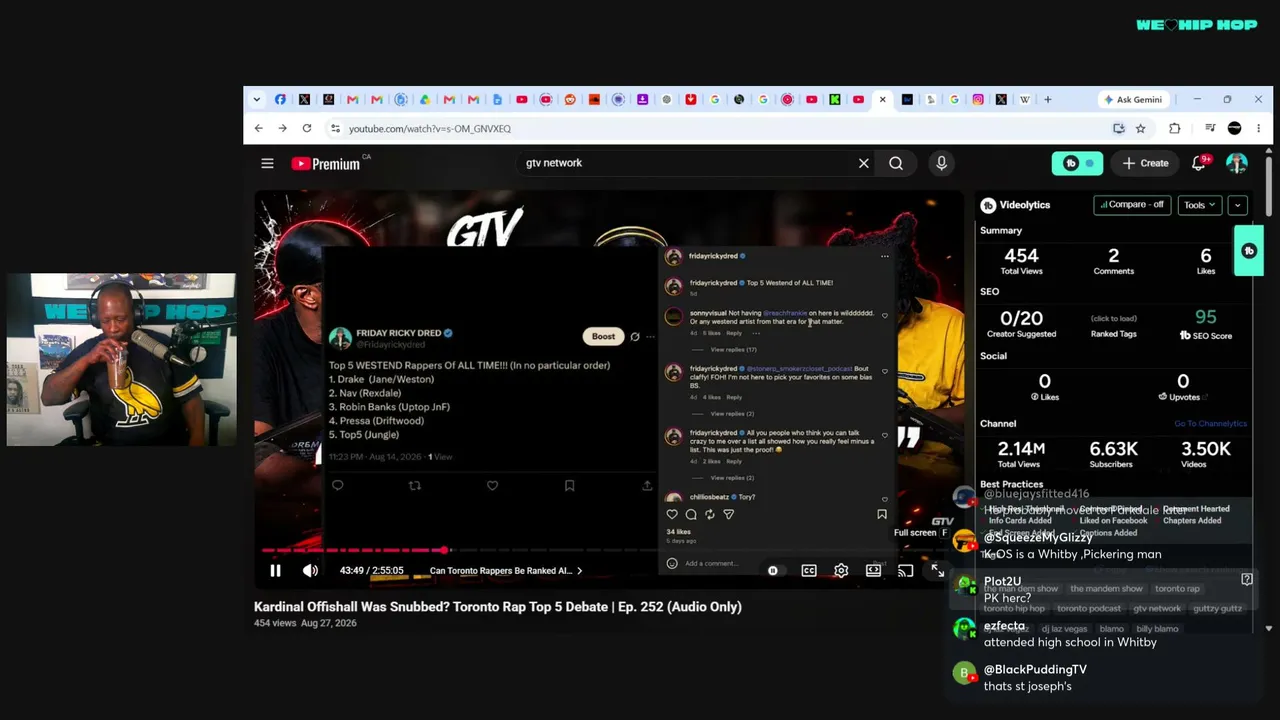Screen dimensions: 1280x720
Task: Click the 95 SEO Score value
Action: 1206,317
